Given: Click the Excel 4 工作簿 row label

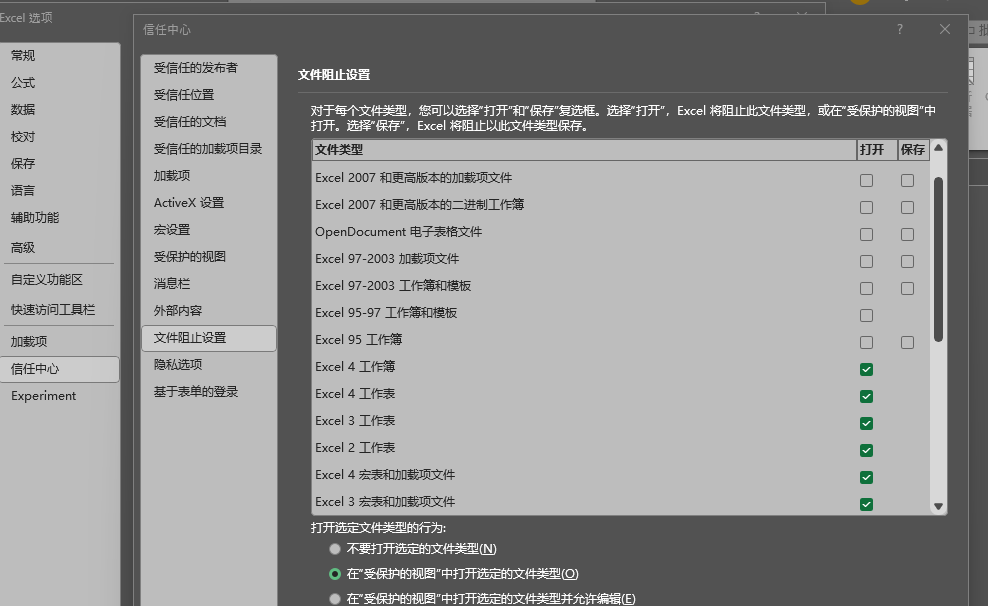Looking at the screenshot, I should pos(355,367).
